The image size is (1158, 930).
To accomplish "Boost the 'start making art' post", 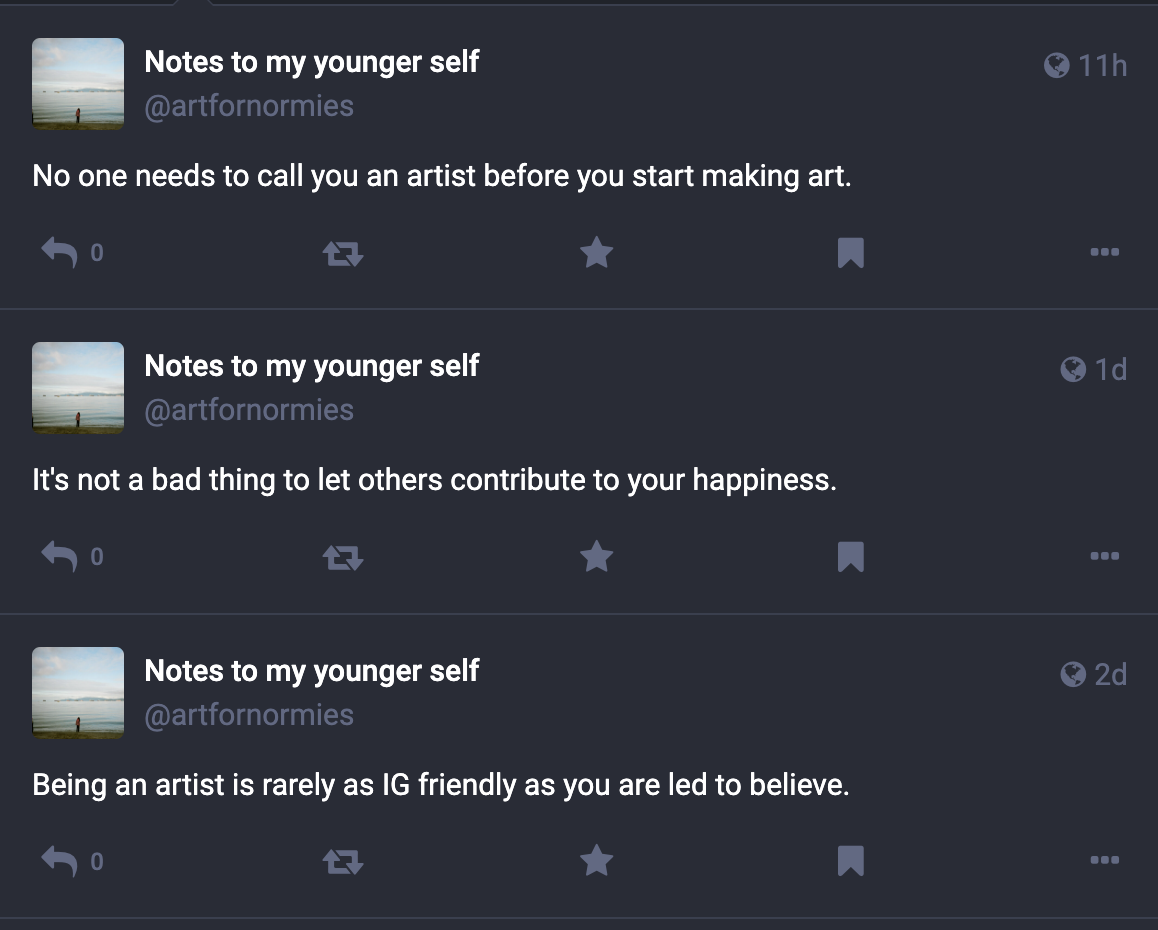I will [343, 254].
